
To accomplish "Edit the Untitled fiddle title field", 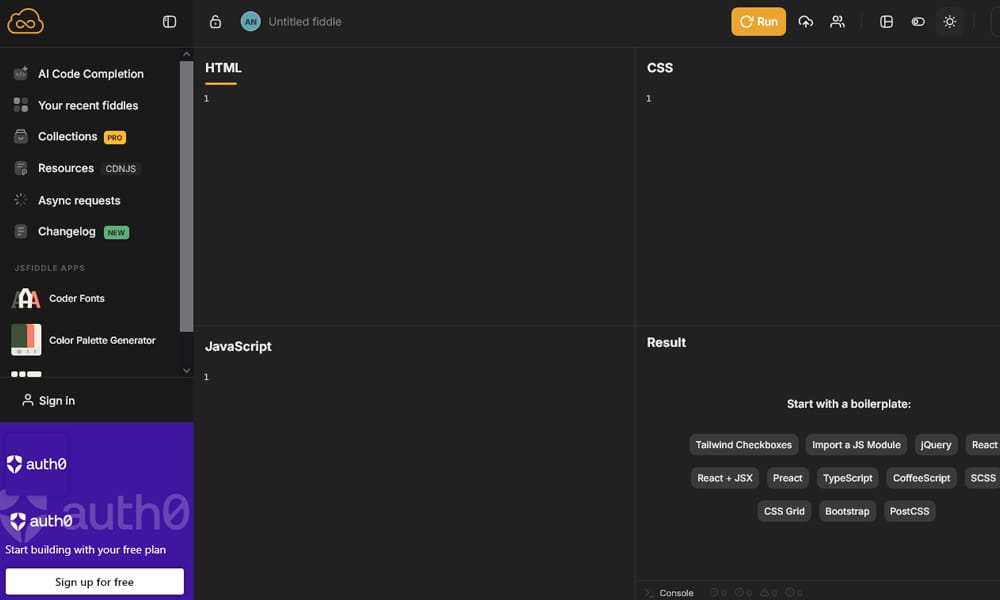I will click(x=305, y=22).
